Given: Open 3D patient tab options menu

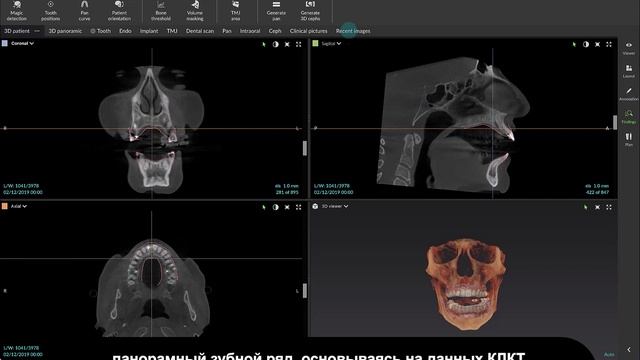Looking at the screenshot, I should (x=37, y=31).
